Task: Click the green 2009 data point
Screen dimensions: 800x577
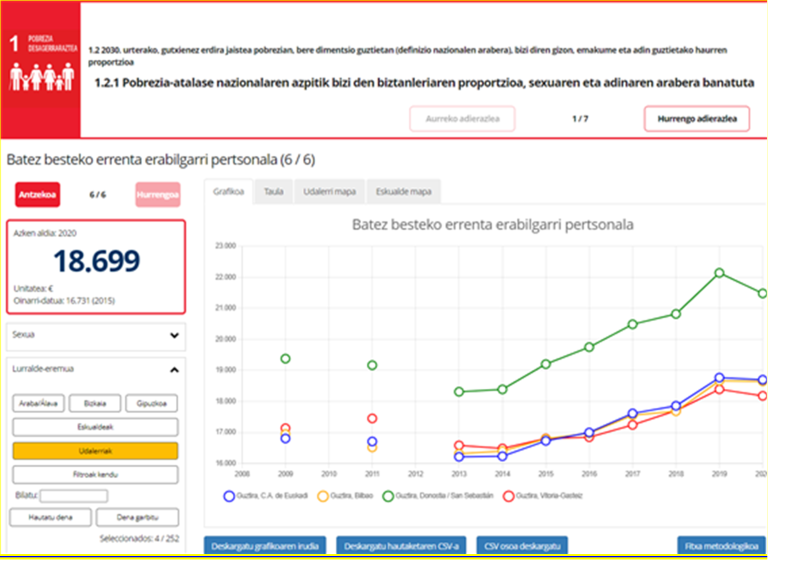Action: 286,359
